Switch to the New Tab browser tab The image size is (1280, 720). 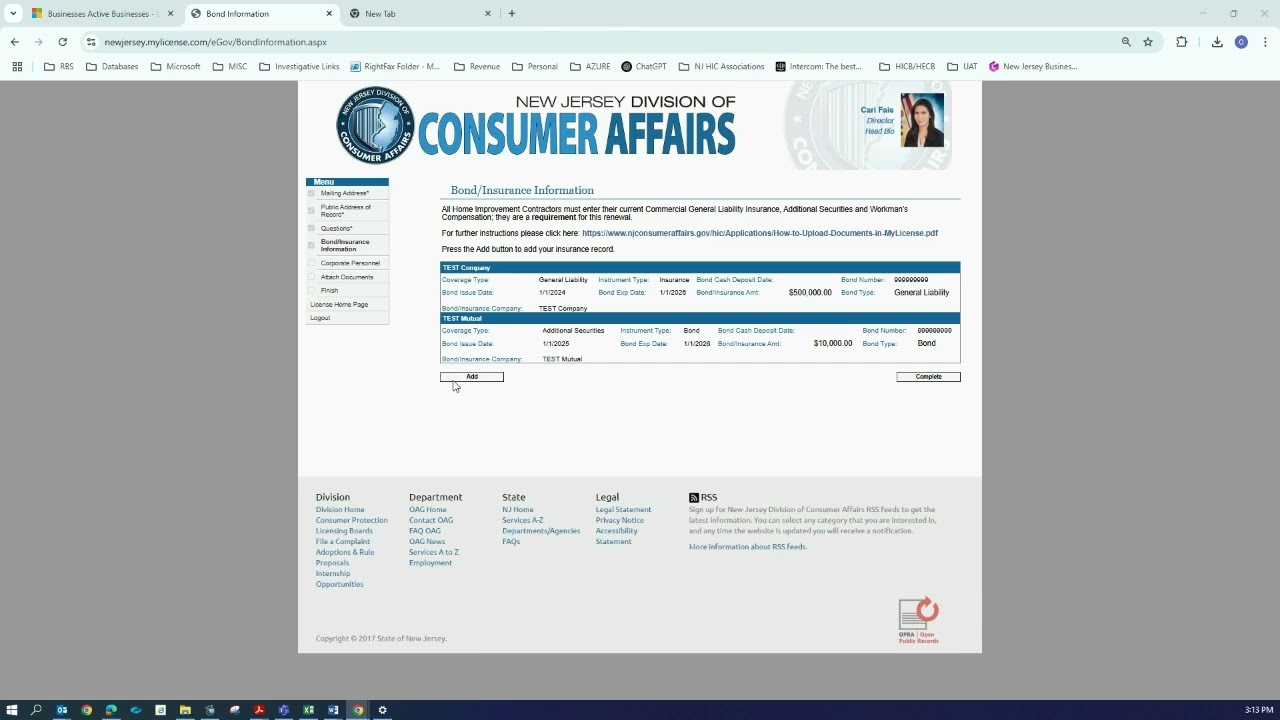(x=420, y=13)
